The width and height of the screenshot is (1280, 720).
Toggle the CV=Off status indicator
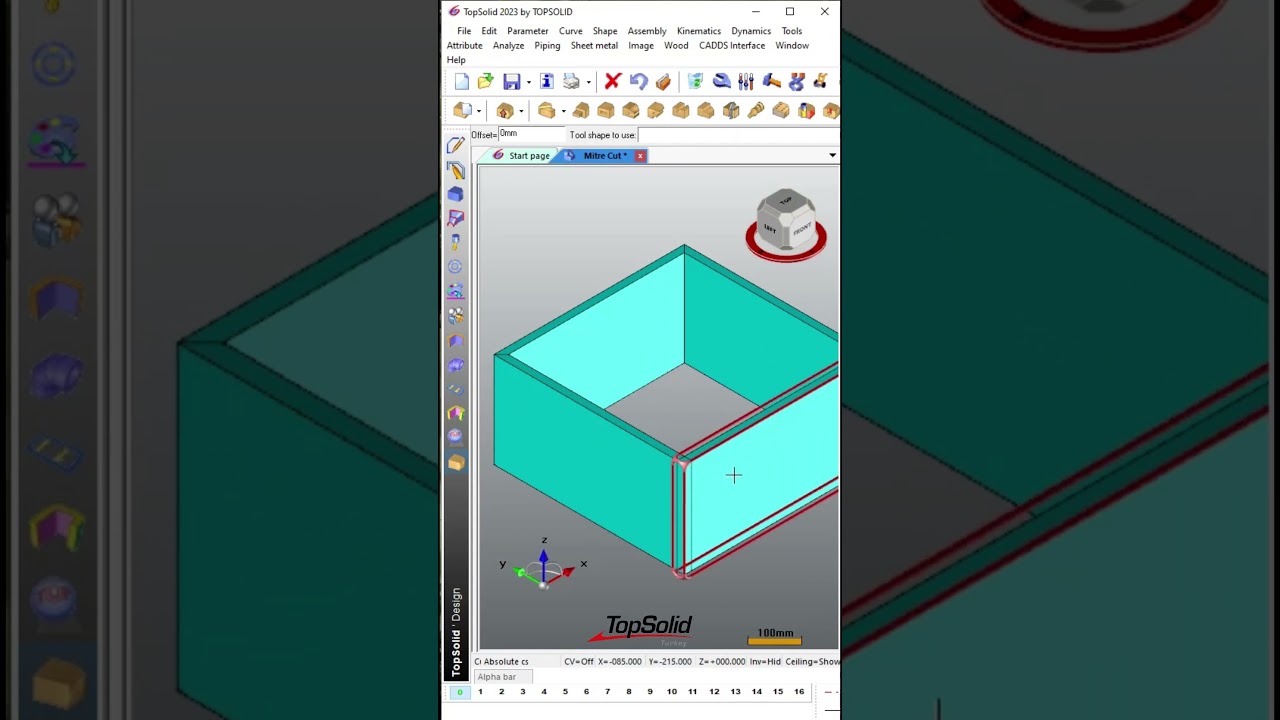(x=579, y=662)
